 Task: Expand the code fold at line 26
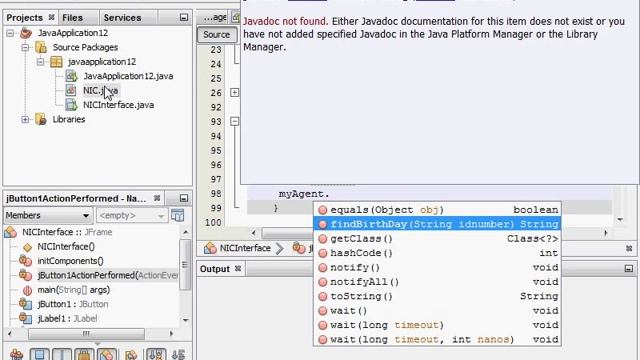click(234, 93)
